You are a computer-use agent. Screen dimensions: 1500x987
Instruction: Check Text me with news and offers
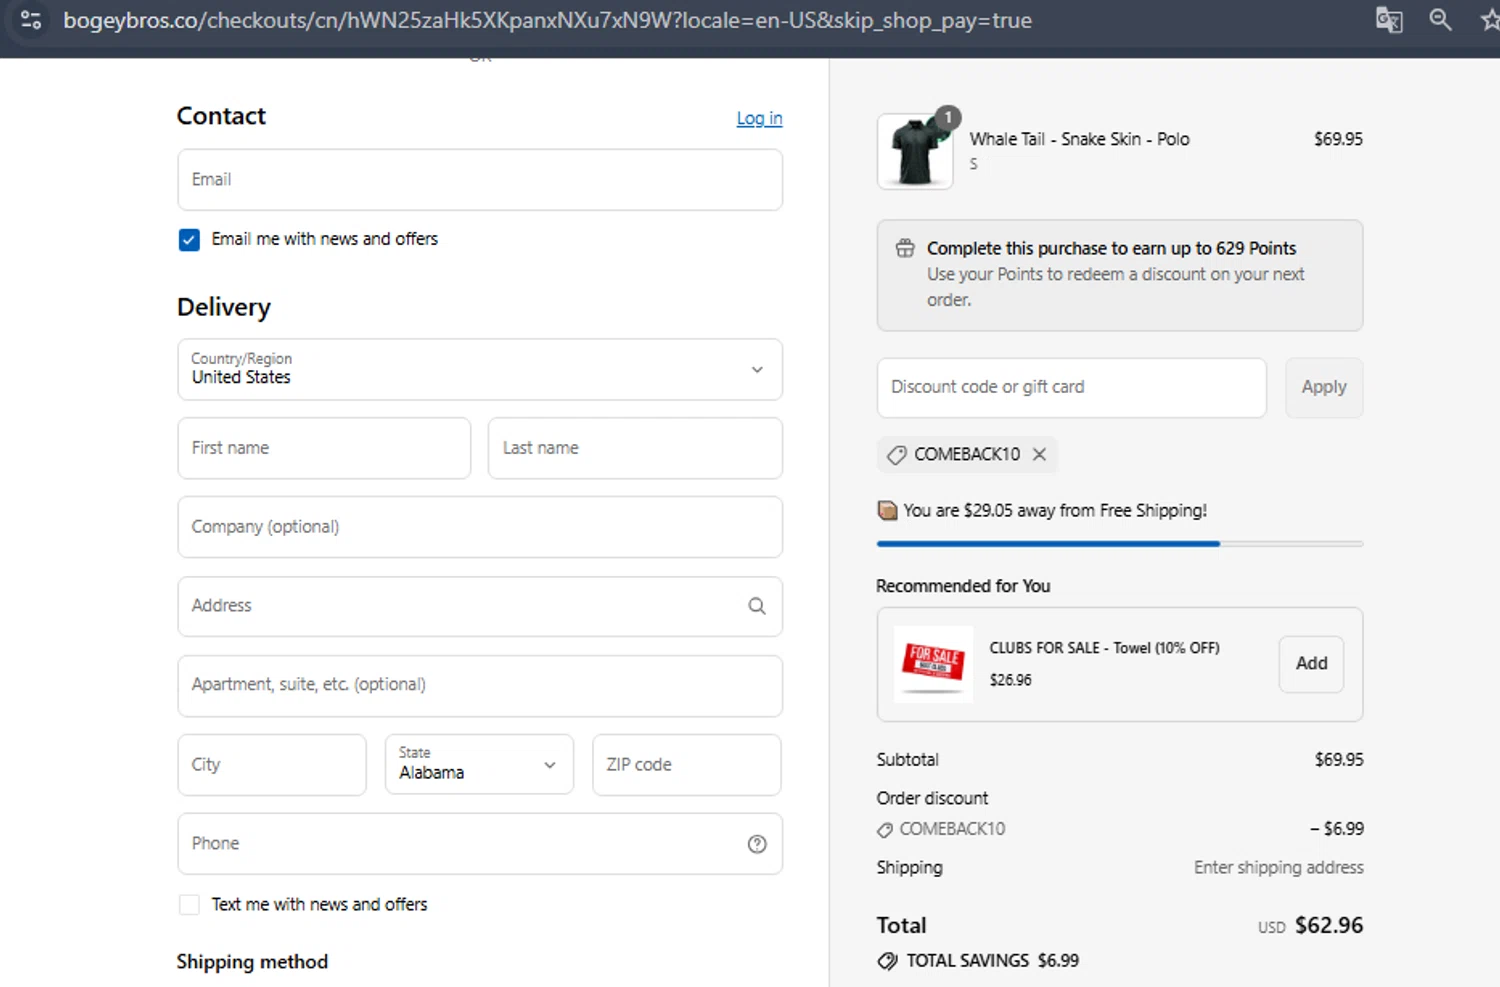coord(189,905)
